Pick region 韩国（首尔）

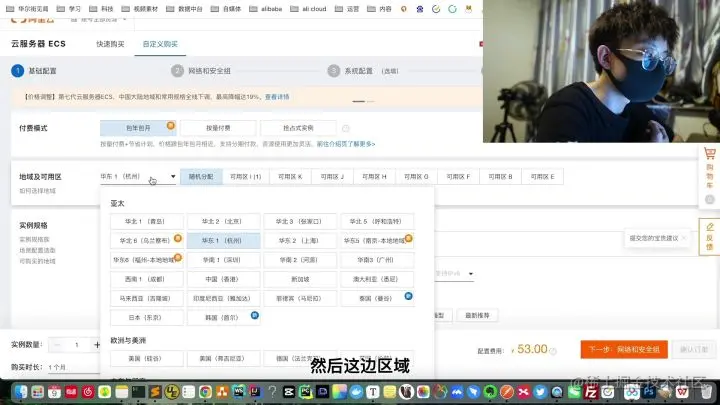(224, 318)
